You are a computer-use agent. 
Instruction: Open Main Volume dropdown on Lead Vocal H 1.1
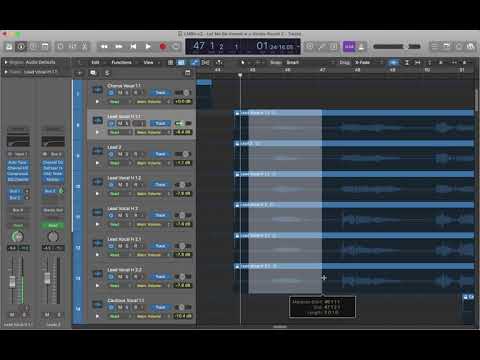point(153,132)
